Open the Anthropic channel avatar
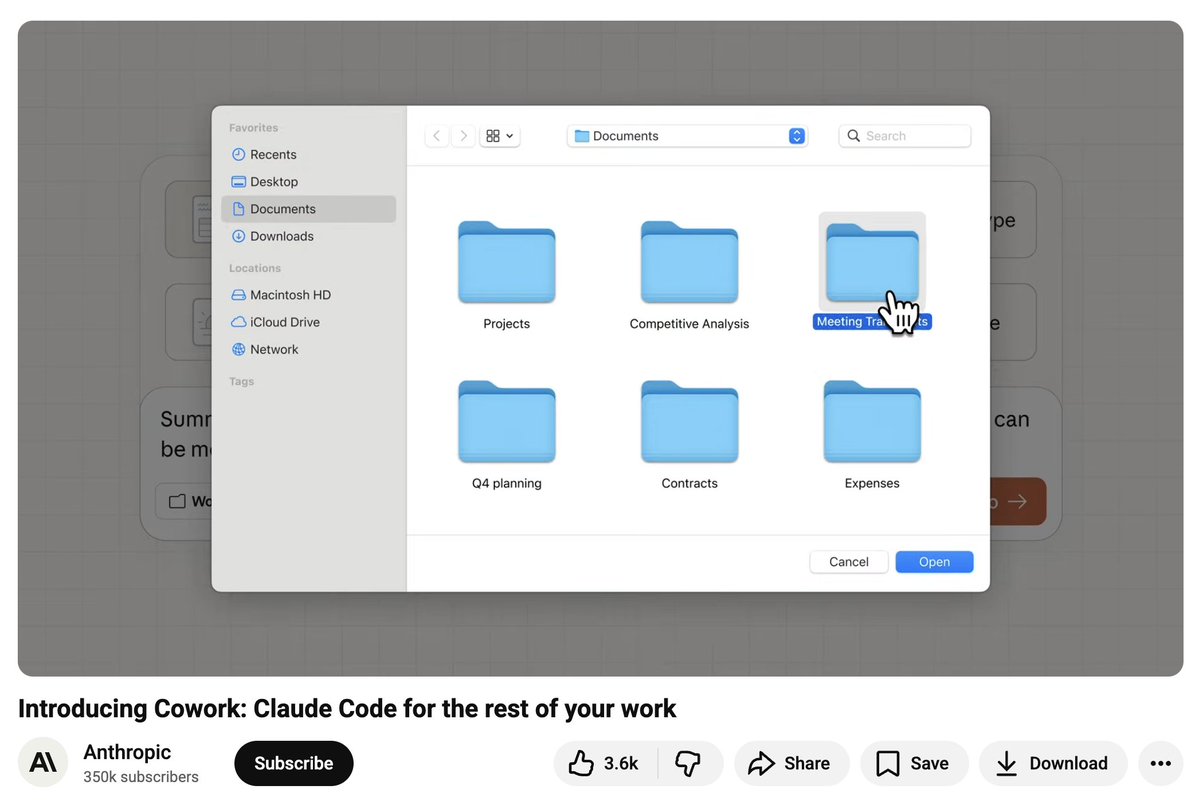 43,762
